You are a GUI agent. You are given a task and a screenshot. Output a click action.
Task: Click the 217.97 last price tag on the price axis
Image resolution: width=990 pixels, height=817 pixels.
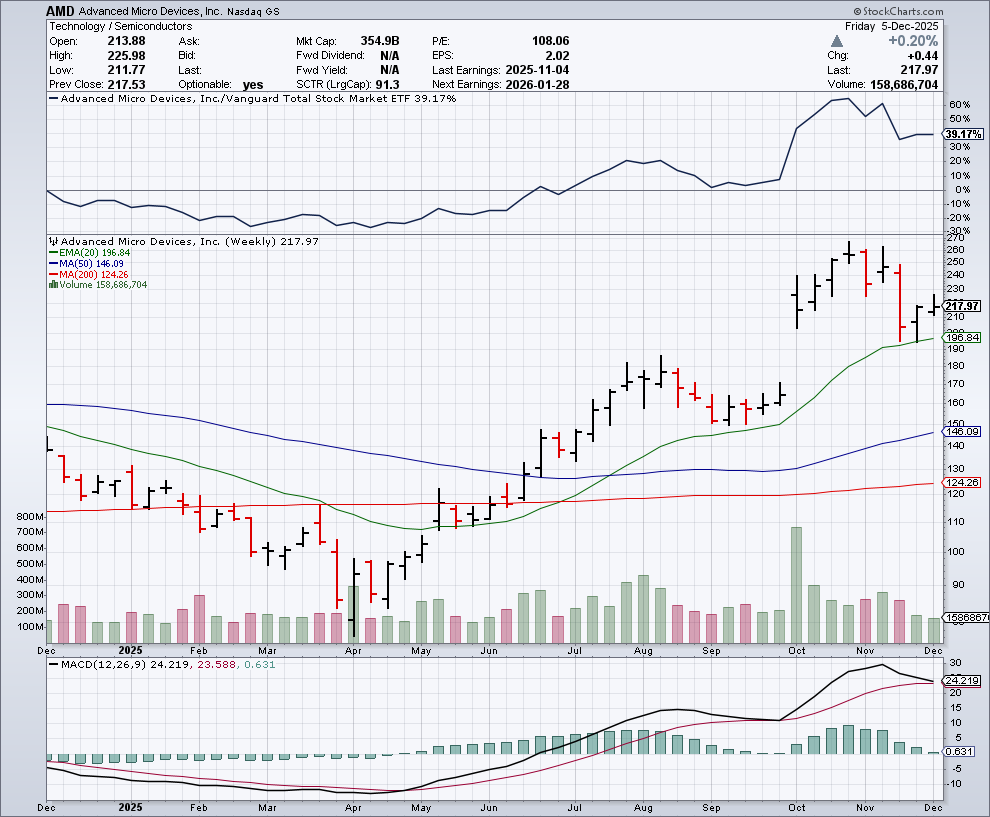[961, 305]
